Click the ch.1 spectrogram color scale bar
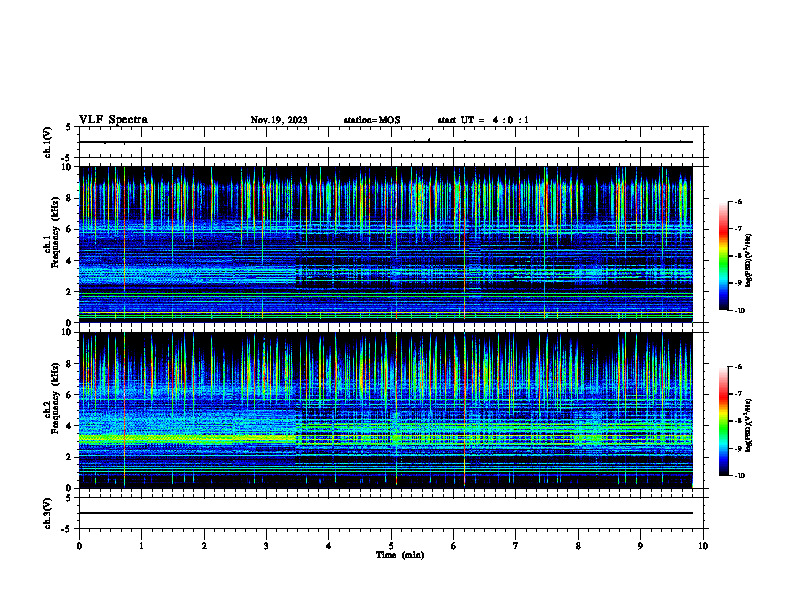792x612 pixels. pos(723,256)
